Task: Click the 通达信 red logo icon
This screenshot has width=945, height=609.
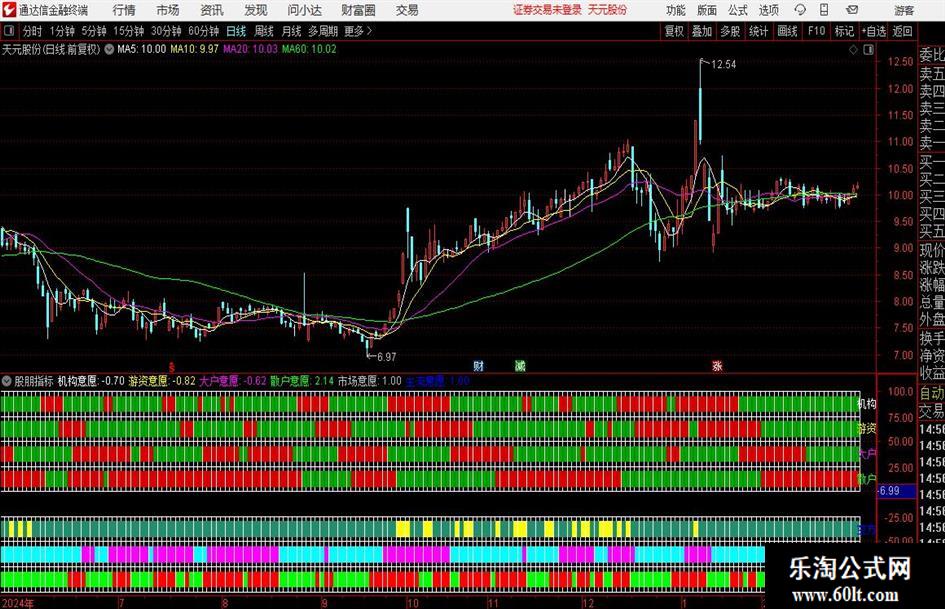Action: [9, 10]
